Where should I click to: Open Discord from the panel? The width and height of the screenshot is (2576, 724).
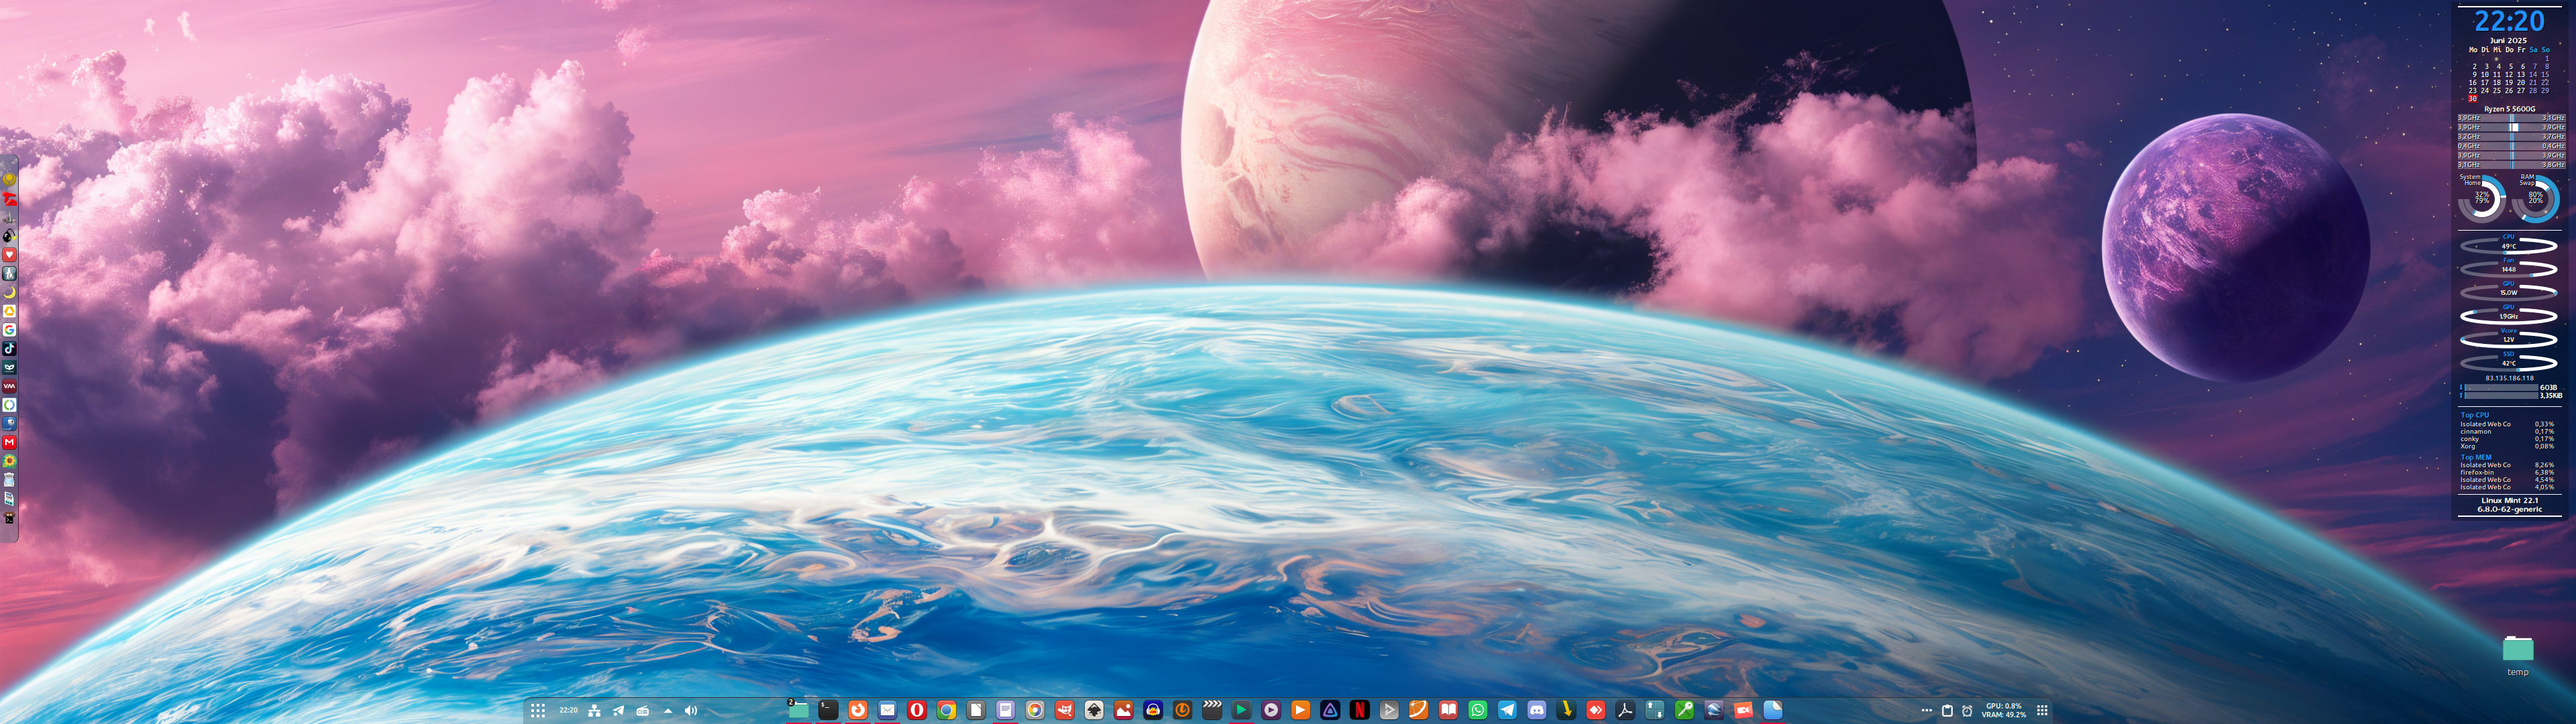[x=1537, y=710]
